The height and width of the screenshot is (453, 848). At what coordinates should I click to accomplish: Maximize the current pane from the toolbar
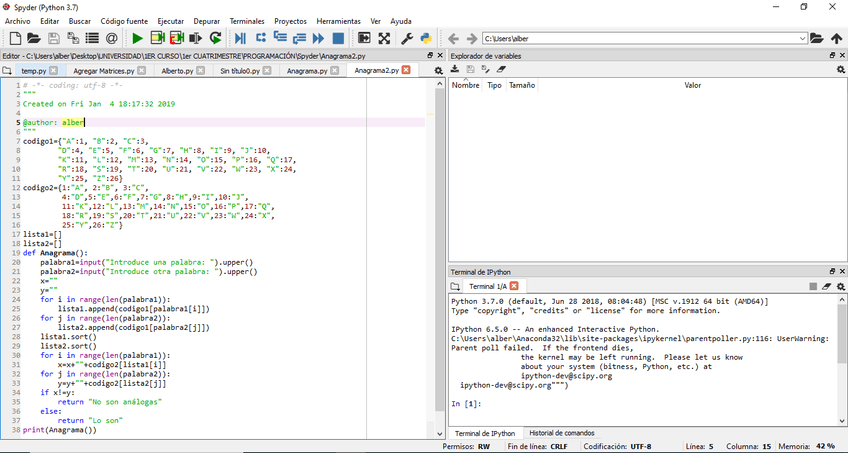click(364, 39)
